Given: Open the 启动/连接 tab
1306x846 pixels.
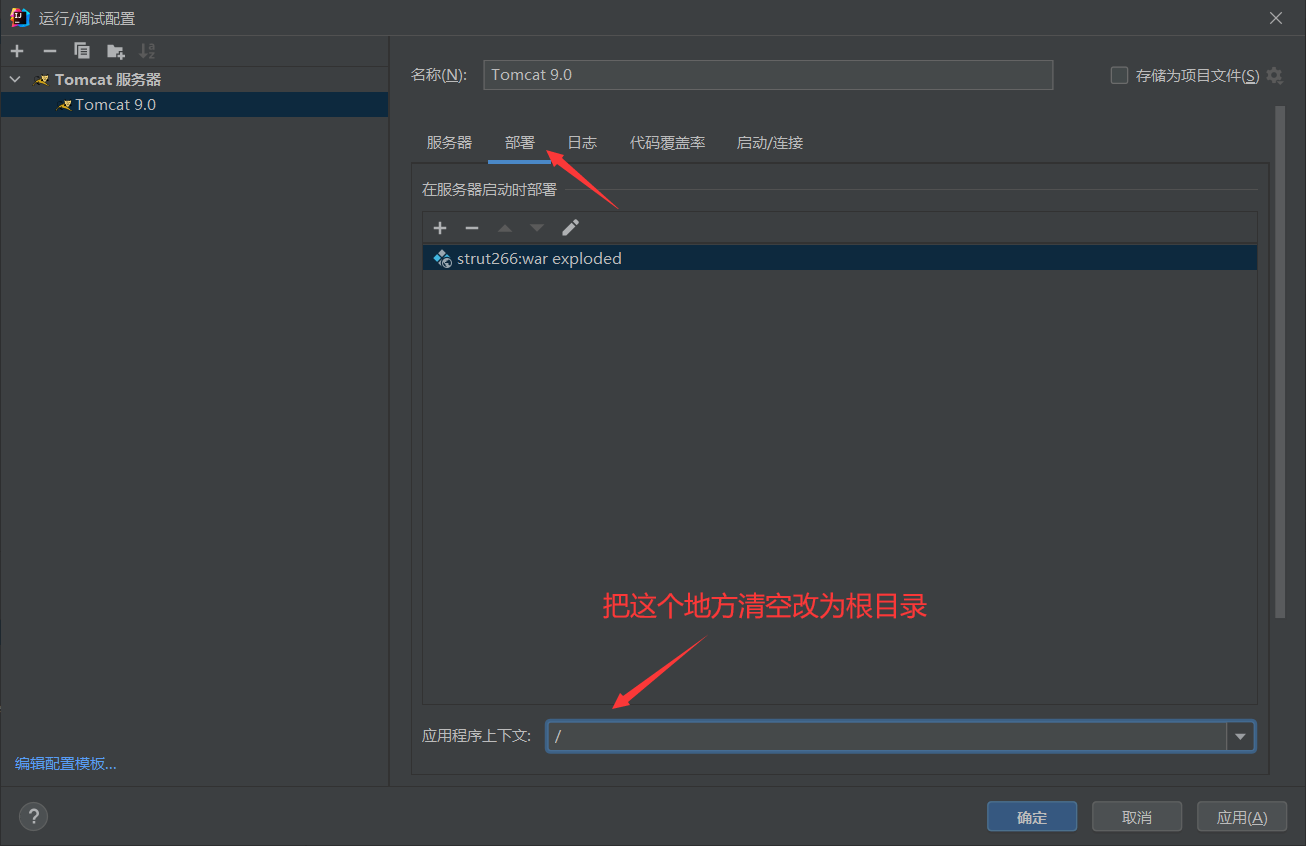Looking at the screenshot, I should pyautogui.click(x=770, y=143).
